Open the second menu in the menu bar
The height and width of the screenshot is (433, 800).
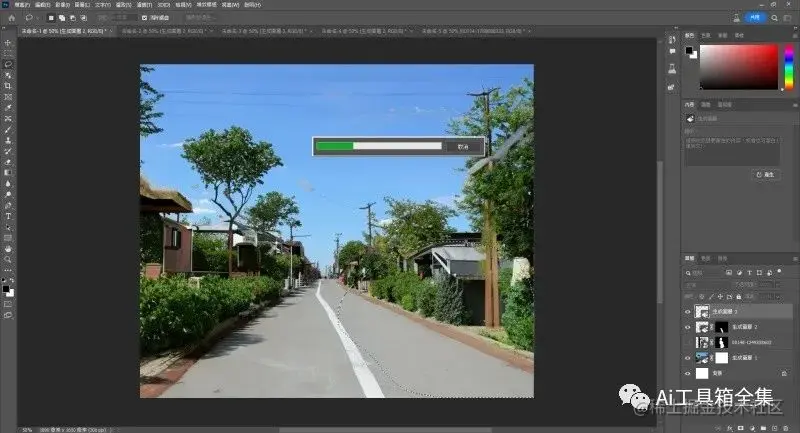click(x=42, y=5)
